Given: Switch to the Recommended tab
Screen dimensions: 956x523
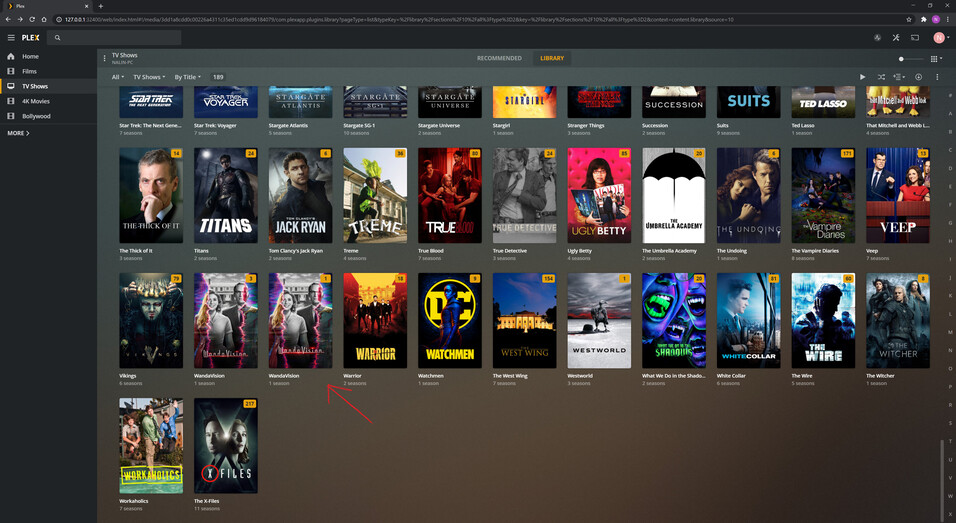Looking at the screenshot, I should point(499,59).
